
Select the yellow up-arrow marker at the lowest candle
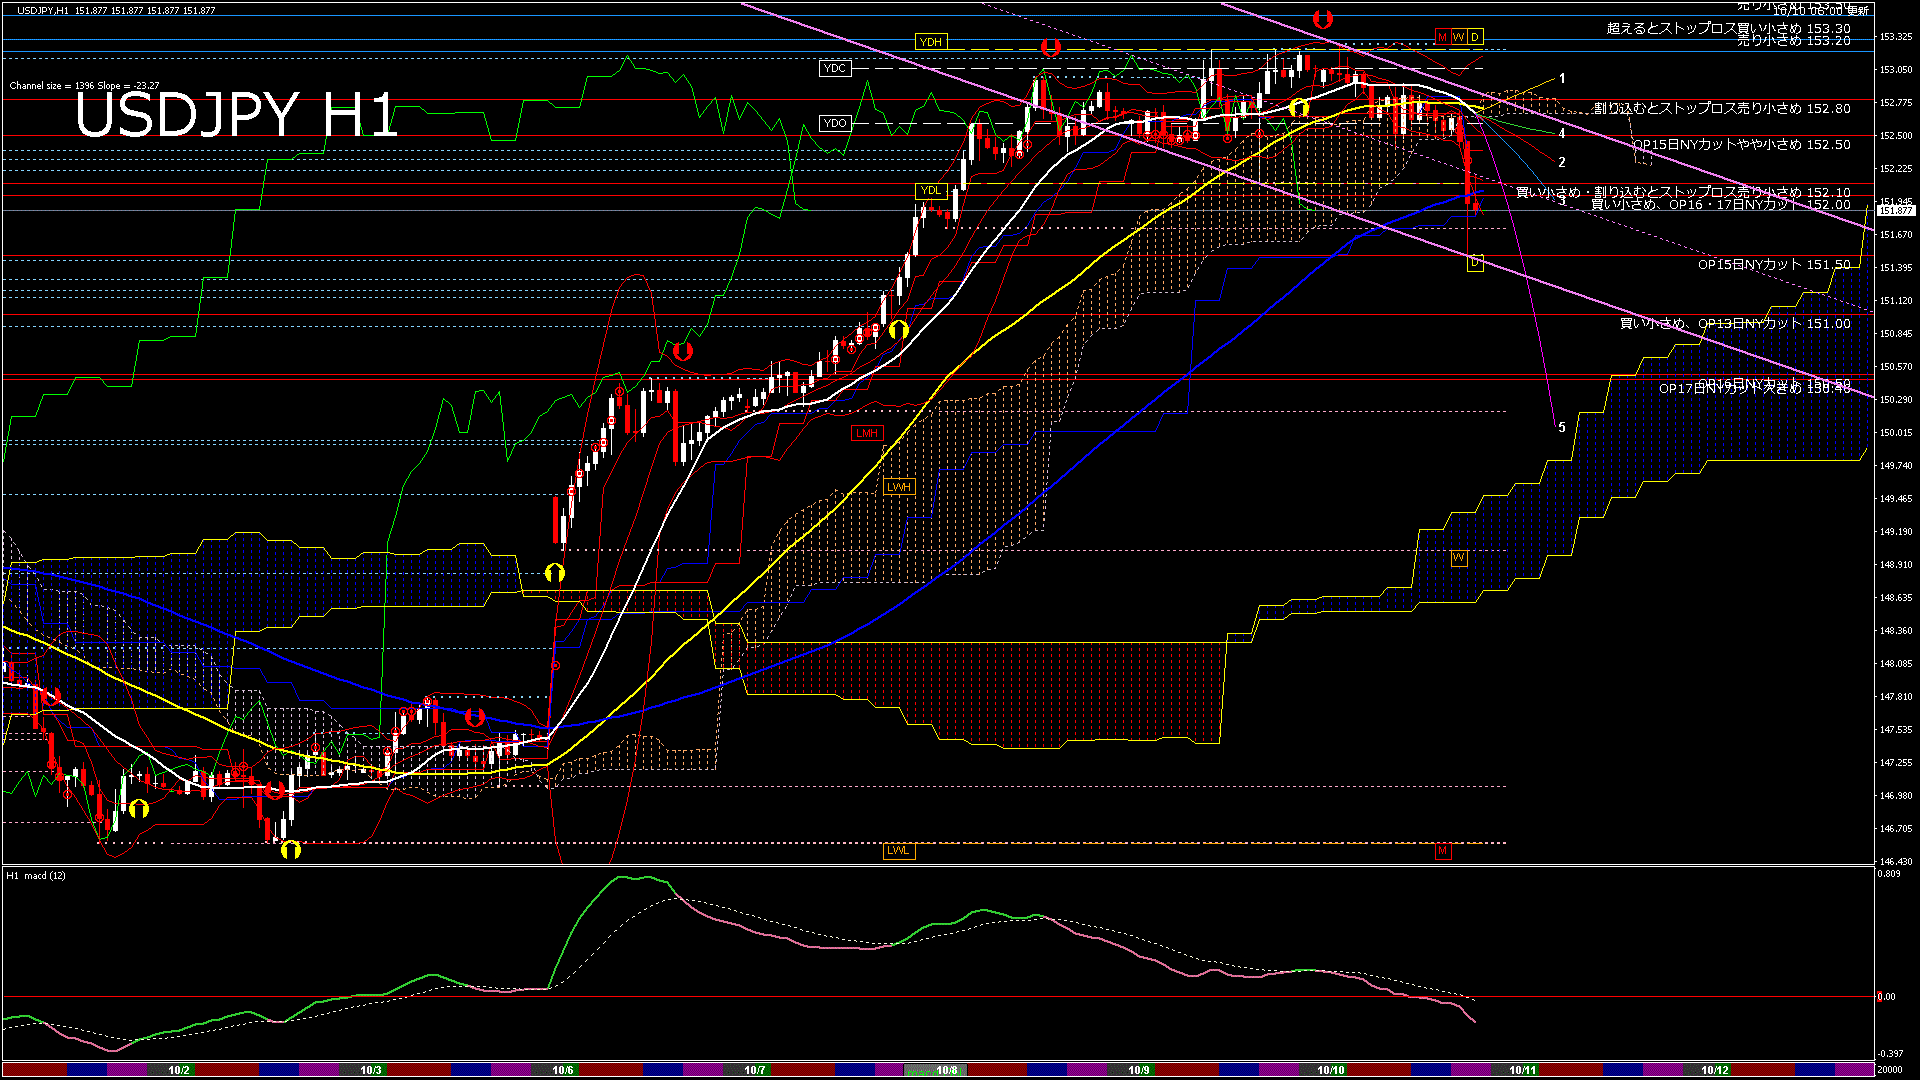(x=291, y=849)
